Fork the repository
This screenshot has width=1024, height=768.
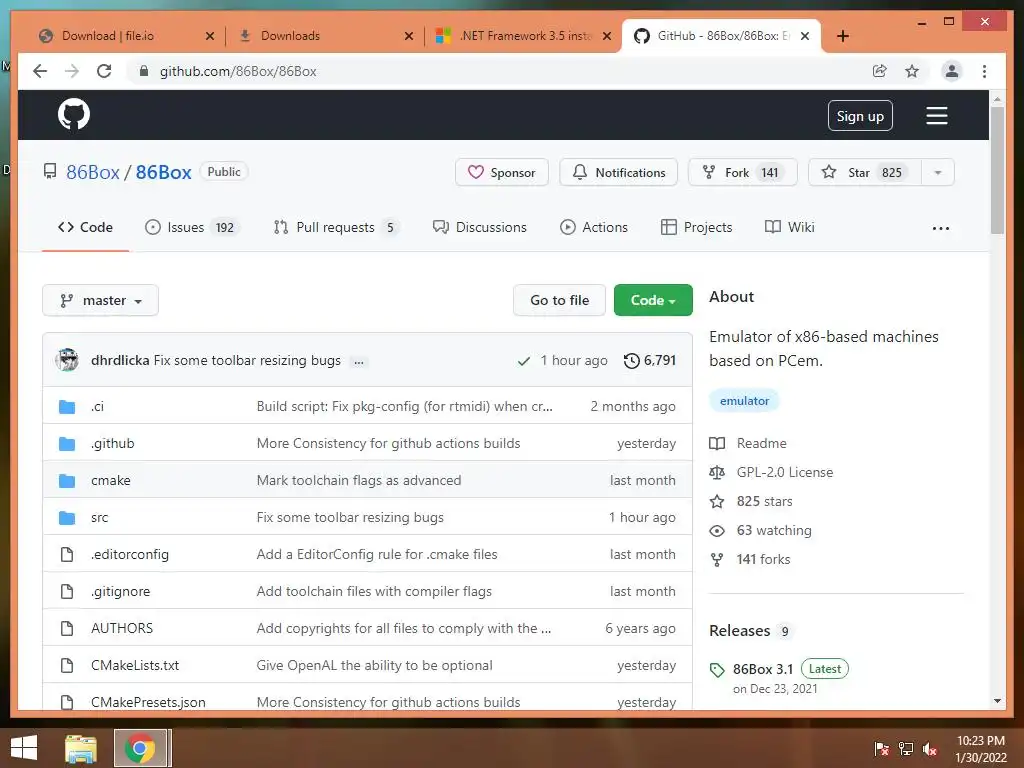tap(743, 173)
